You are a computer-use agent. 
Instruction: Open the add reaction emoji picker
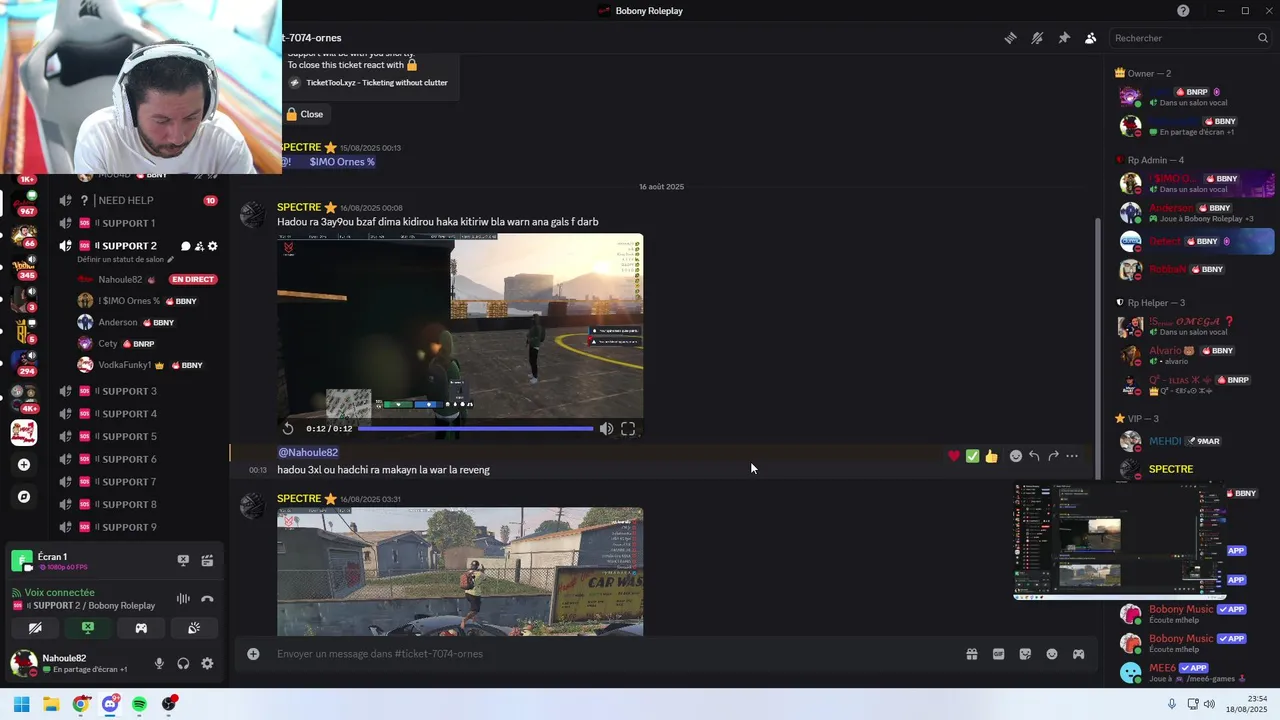point(1016,456)
